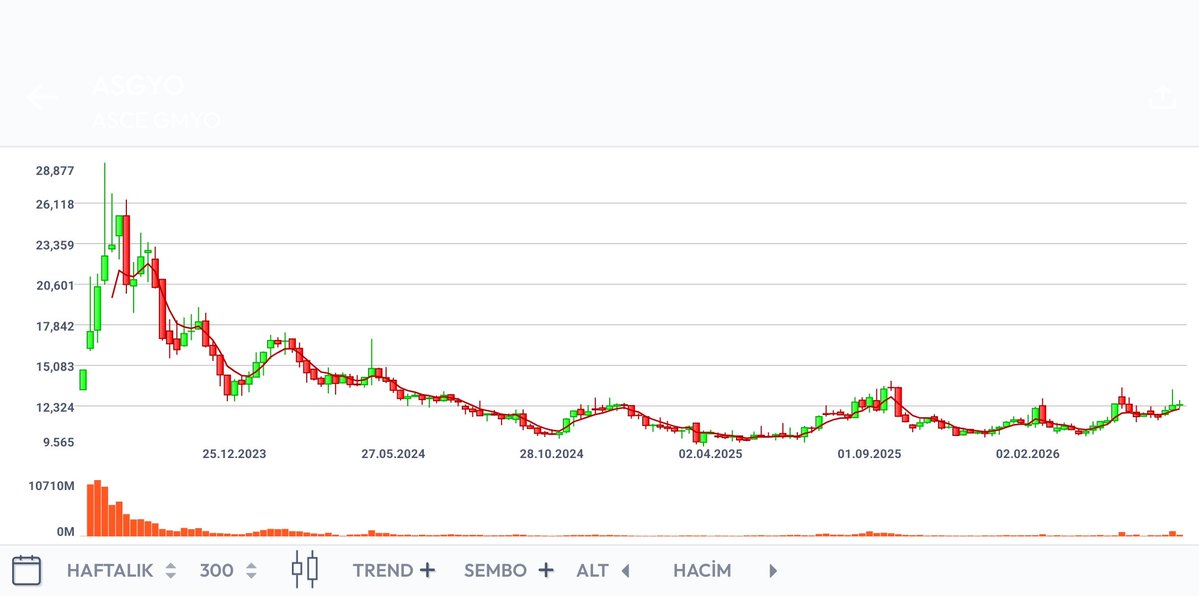Open the calendar date picker icon
This screenshot has height=596, width=1199.
coord(27,570)
